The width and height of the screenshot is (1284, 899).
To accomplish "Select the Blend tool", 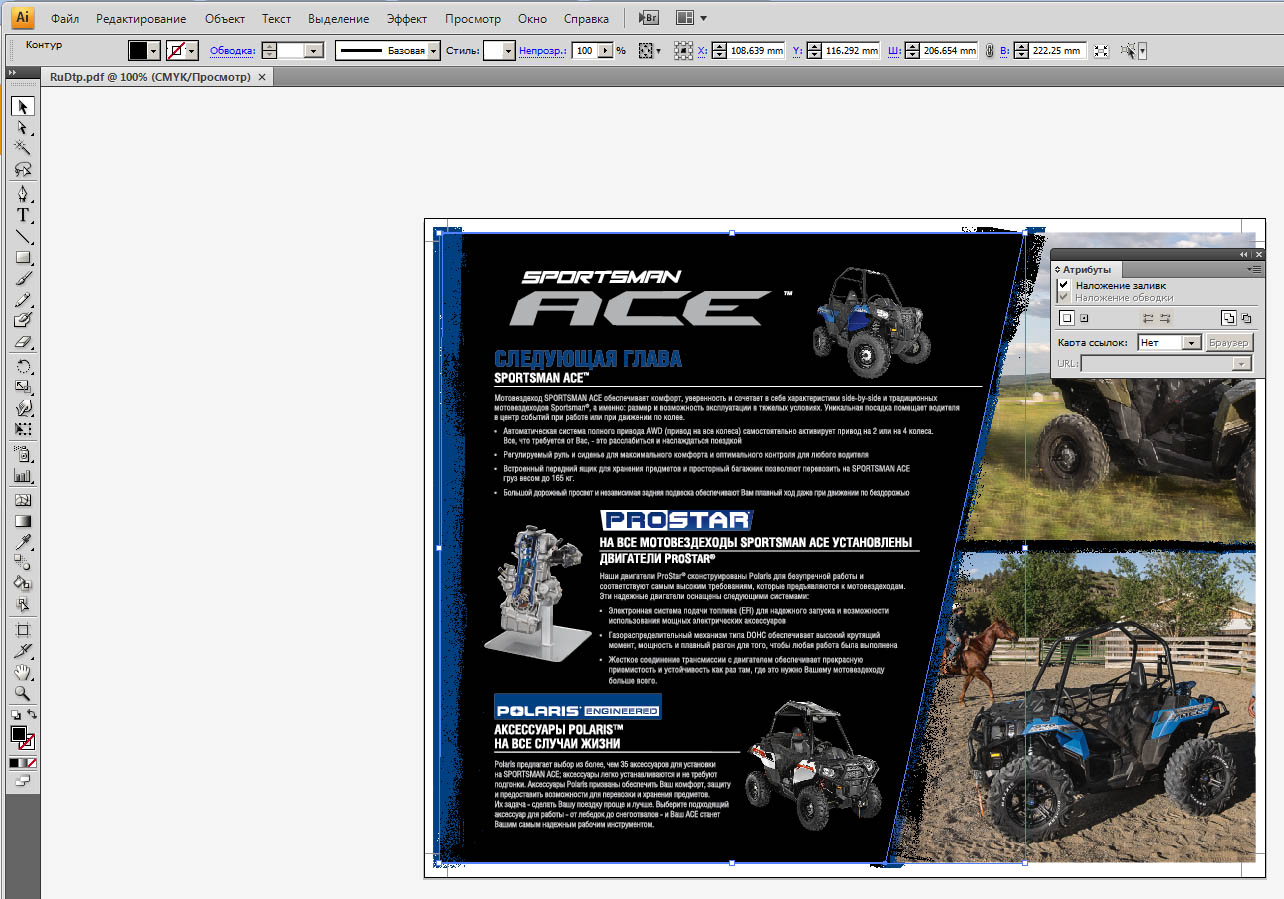I will point(23,563).
